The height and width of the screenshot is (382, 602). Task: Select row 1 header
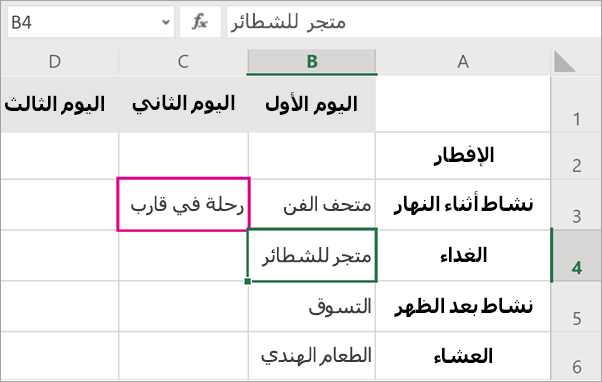click(576, 104)
